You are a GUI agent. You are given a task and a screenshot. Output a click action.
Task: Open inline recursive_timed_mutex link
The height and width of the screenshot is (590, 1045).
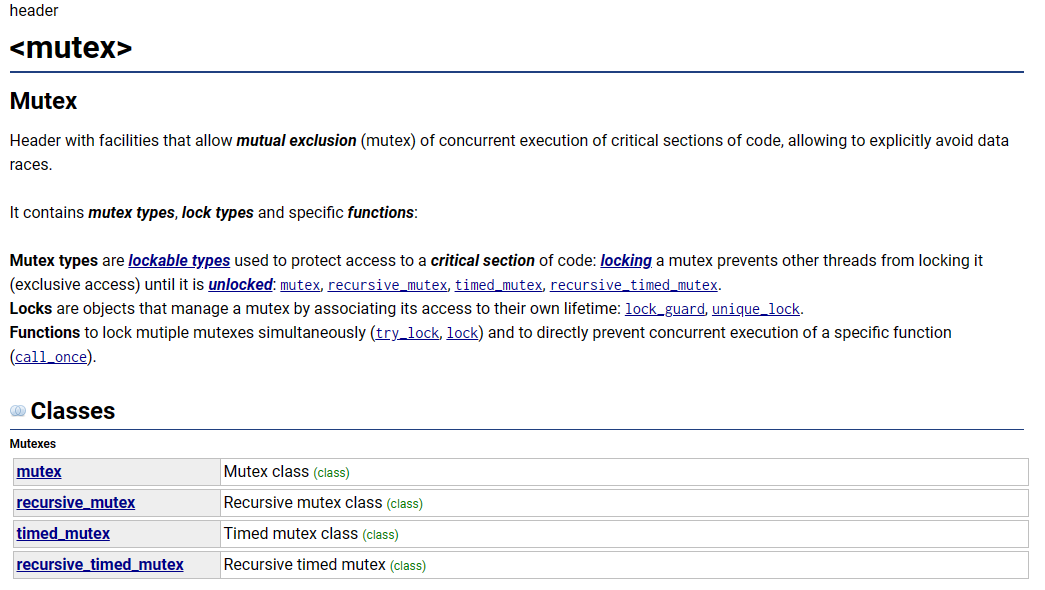634,285
